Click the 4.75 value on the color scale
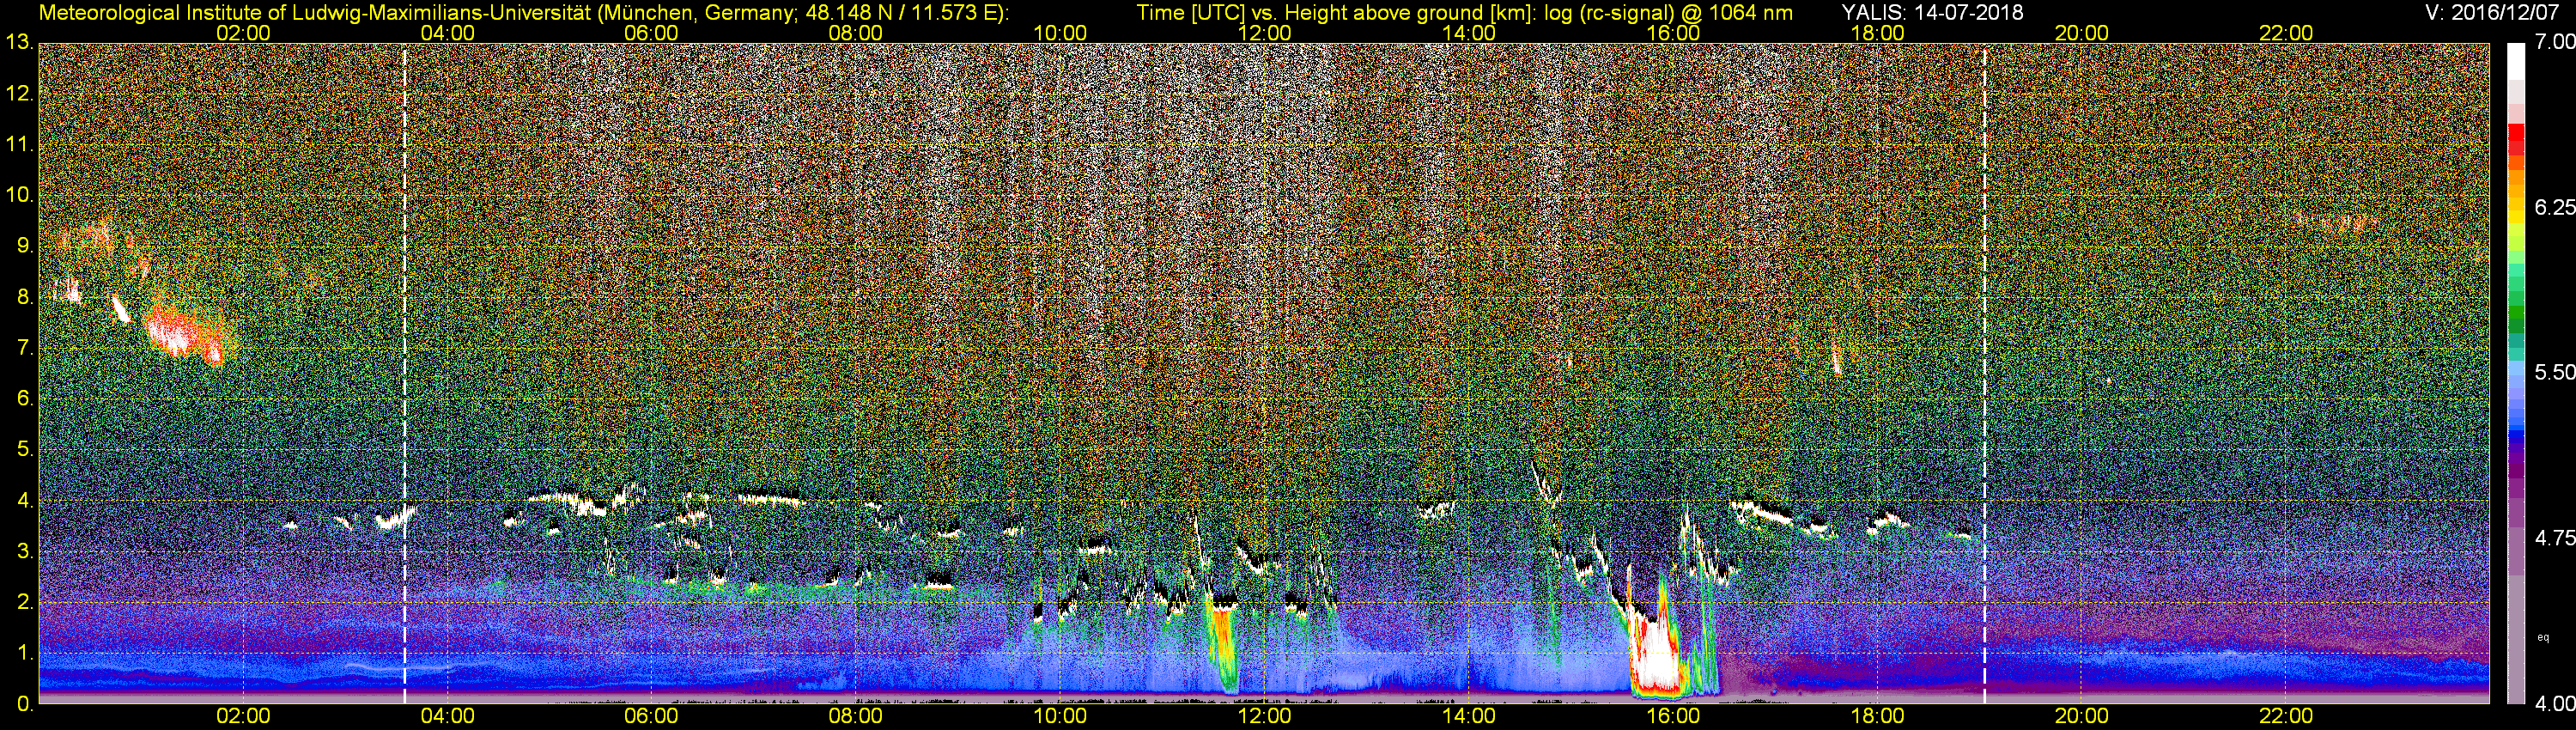This screenshot has height=730, width=2576. (x=2554, y=538)
